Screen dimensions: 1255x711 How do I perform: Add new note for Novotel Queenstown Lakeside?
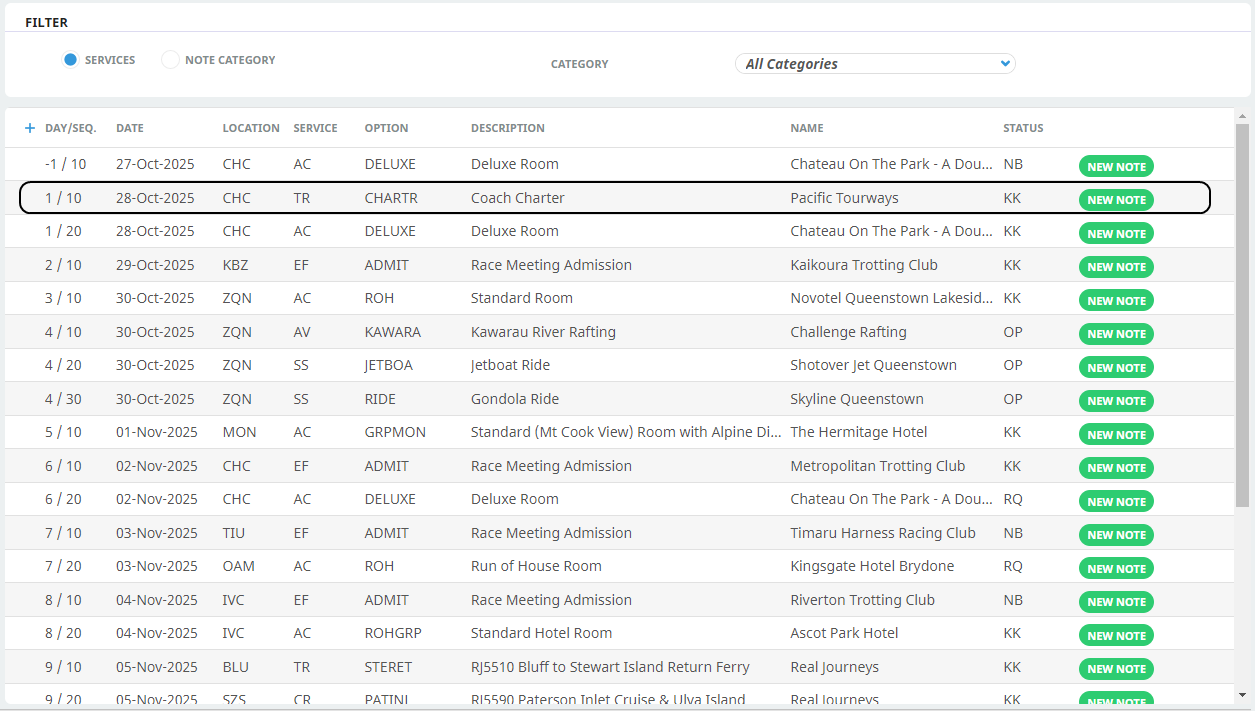(1116, 301)
